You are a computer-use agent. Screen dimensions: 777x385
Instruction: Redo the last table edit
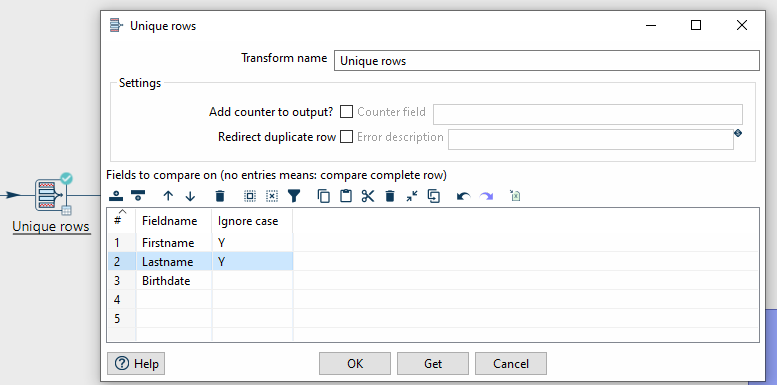click(486, 197)
